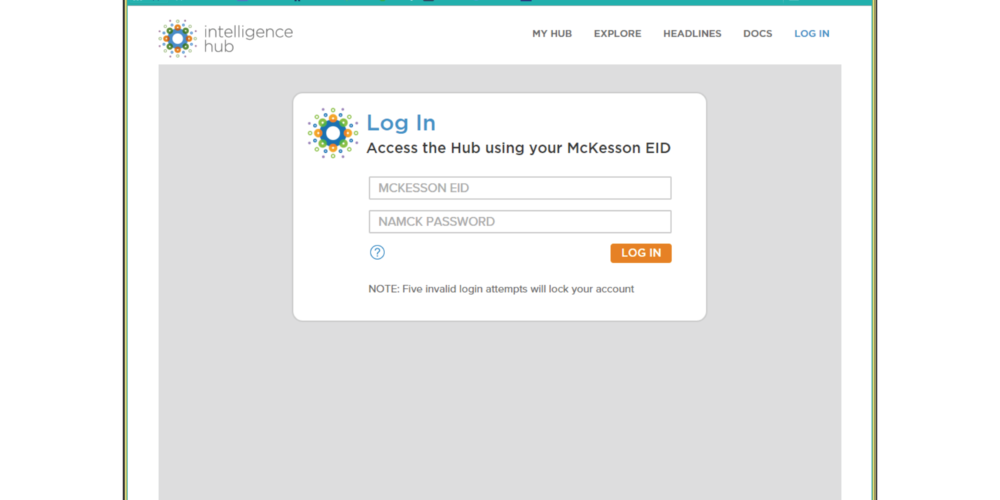Open the MY HUB navigation item
This screenshot has width=1000, height=500.
551,34
